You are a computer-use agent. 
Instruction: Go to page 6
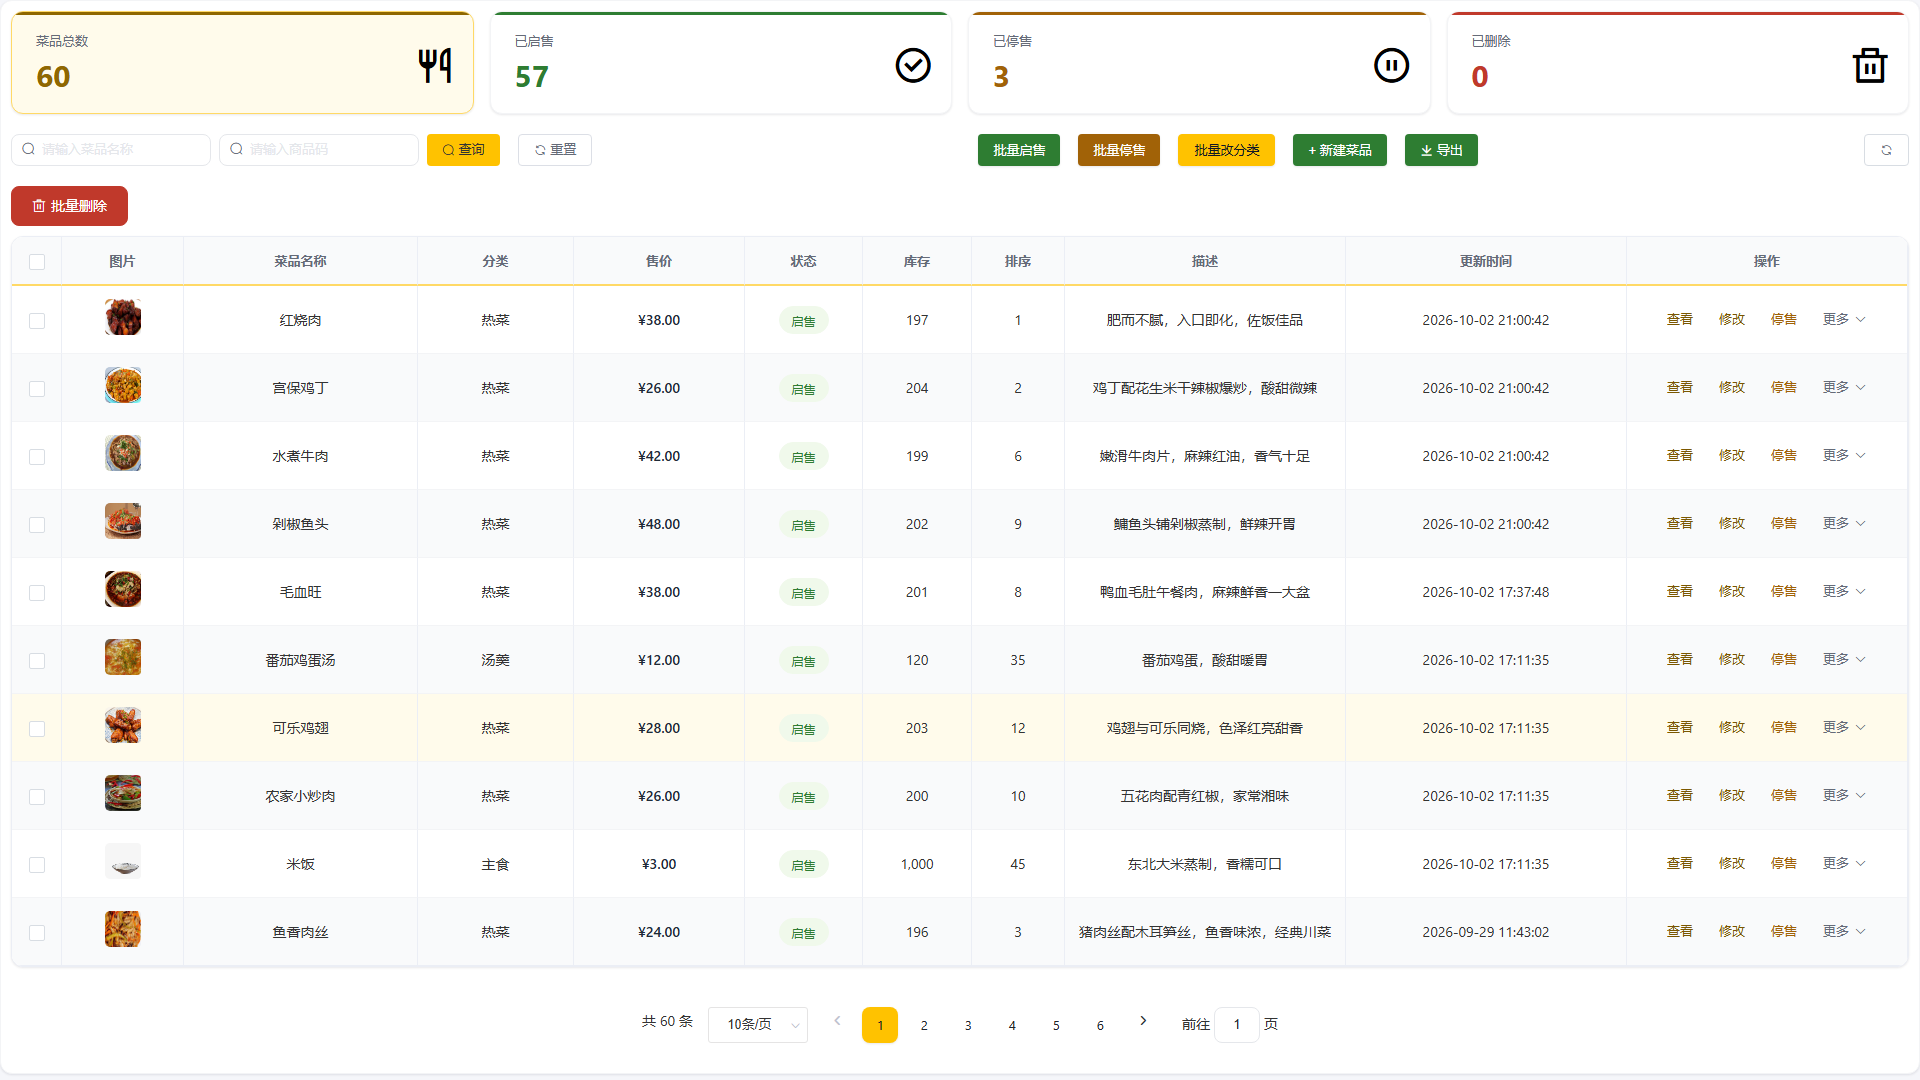click(1100, 1025)
